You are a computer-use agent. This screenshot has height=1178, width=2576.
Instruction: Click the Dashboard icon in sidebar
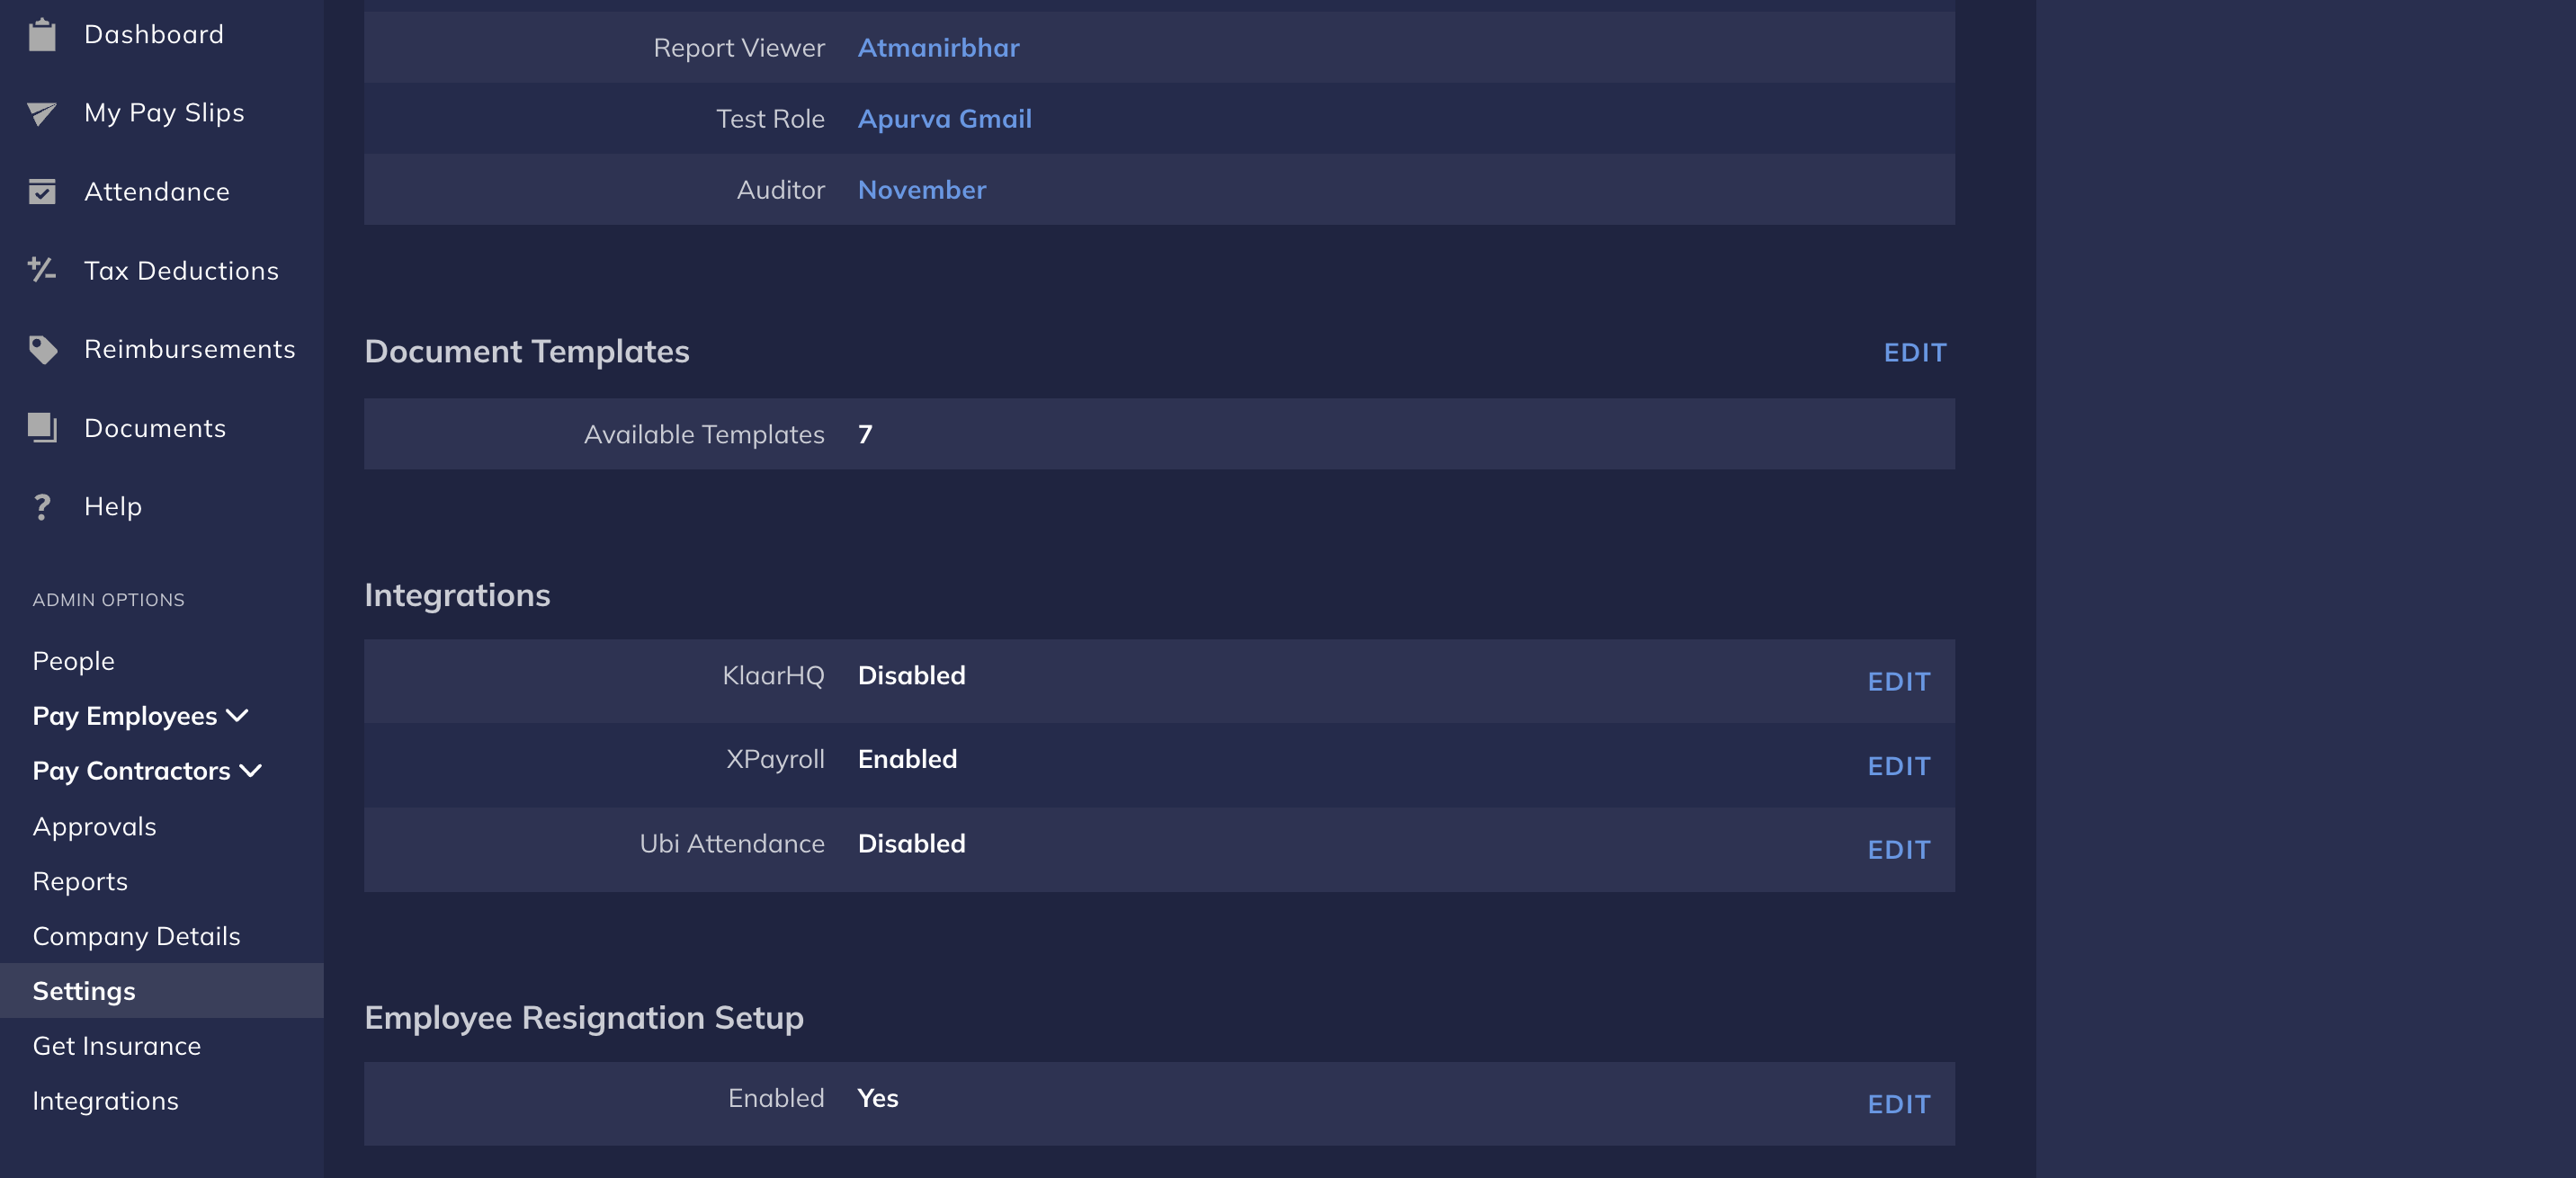pos(41,33)
